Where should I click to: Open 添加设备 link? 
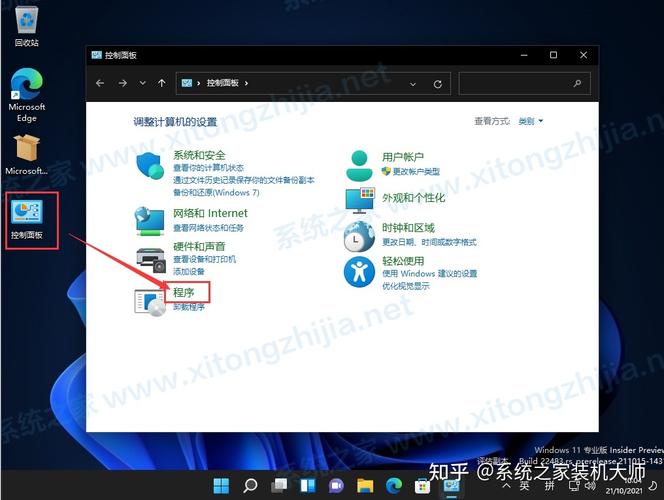pos(188,271)
